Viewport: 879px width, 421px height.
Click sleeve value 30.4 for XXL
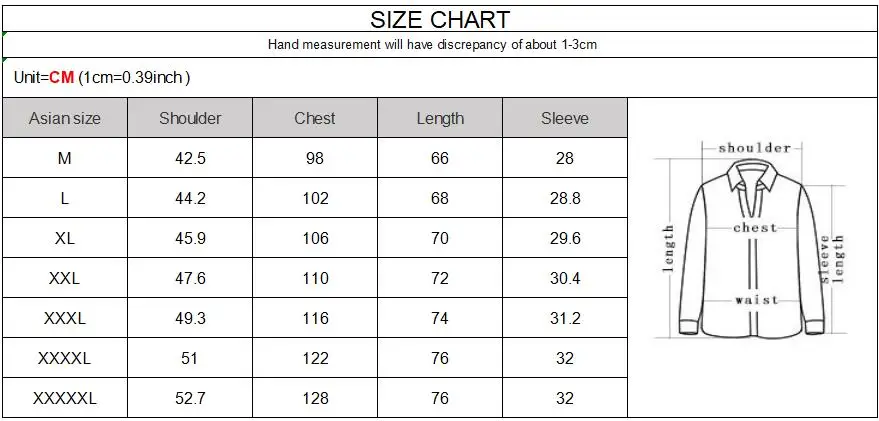click(565, 279)
